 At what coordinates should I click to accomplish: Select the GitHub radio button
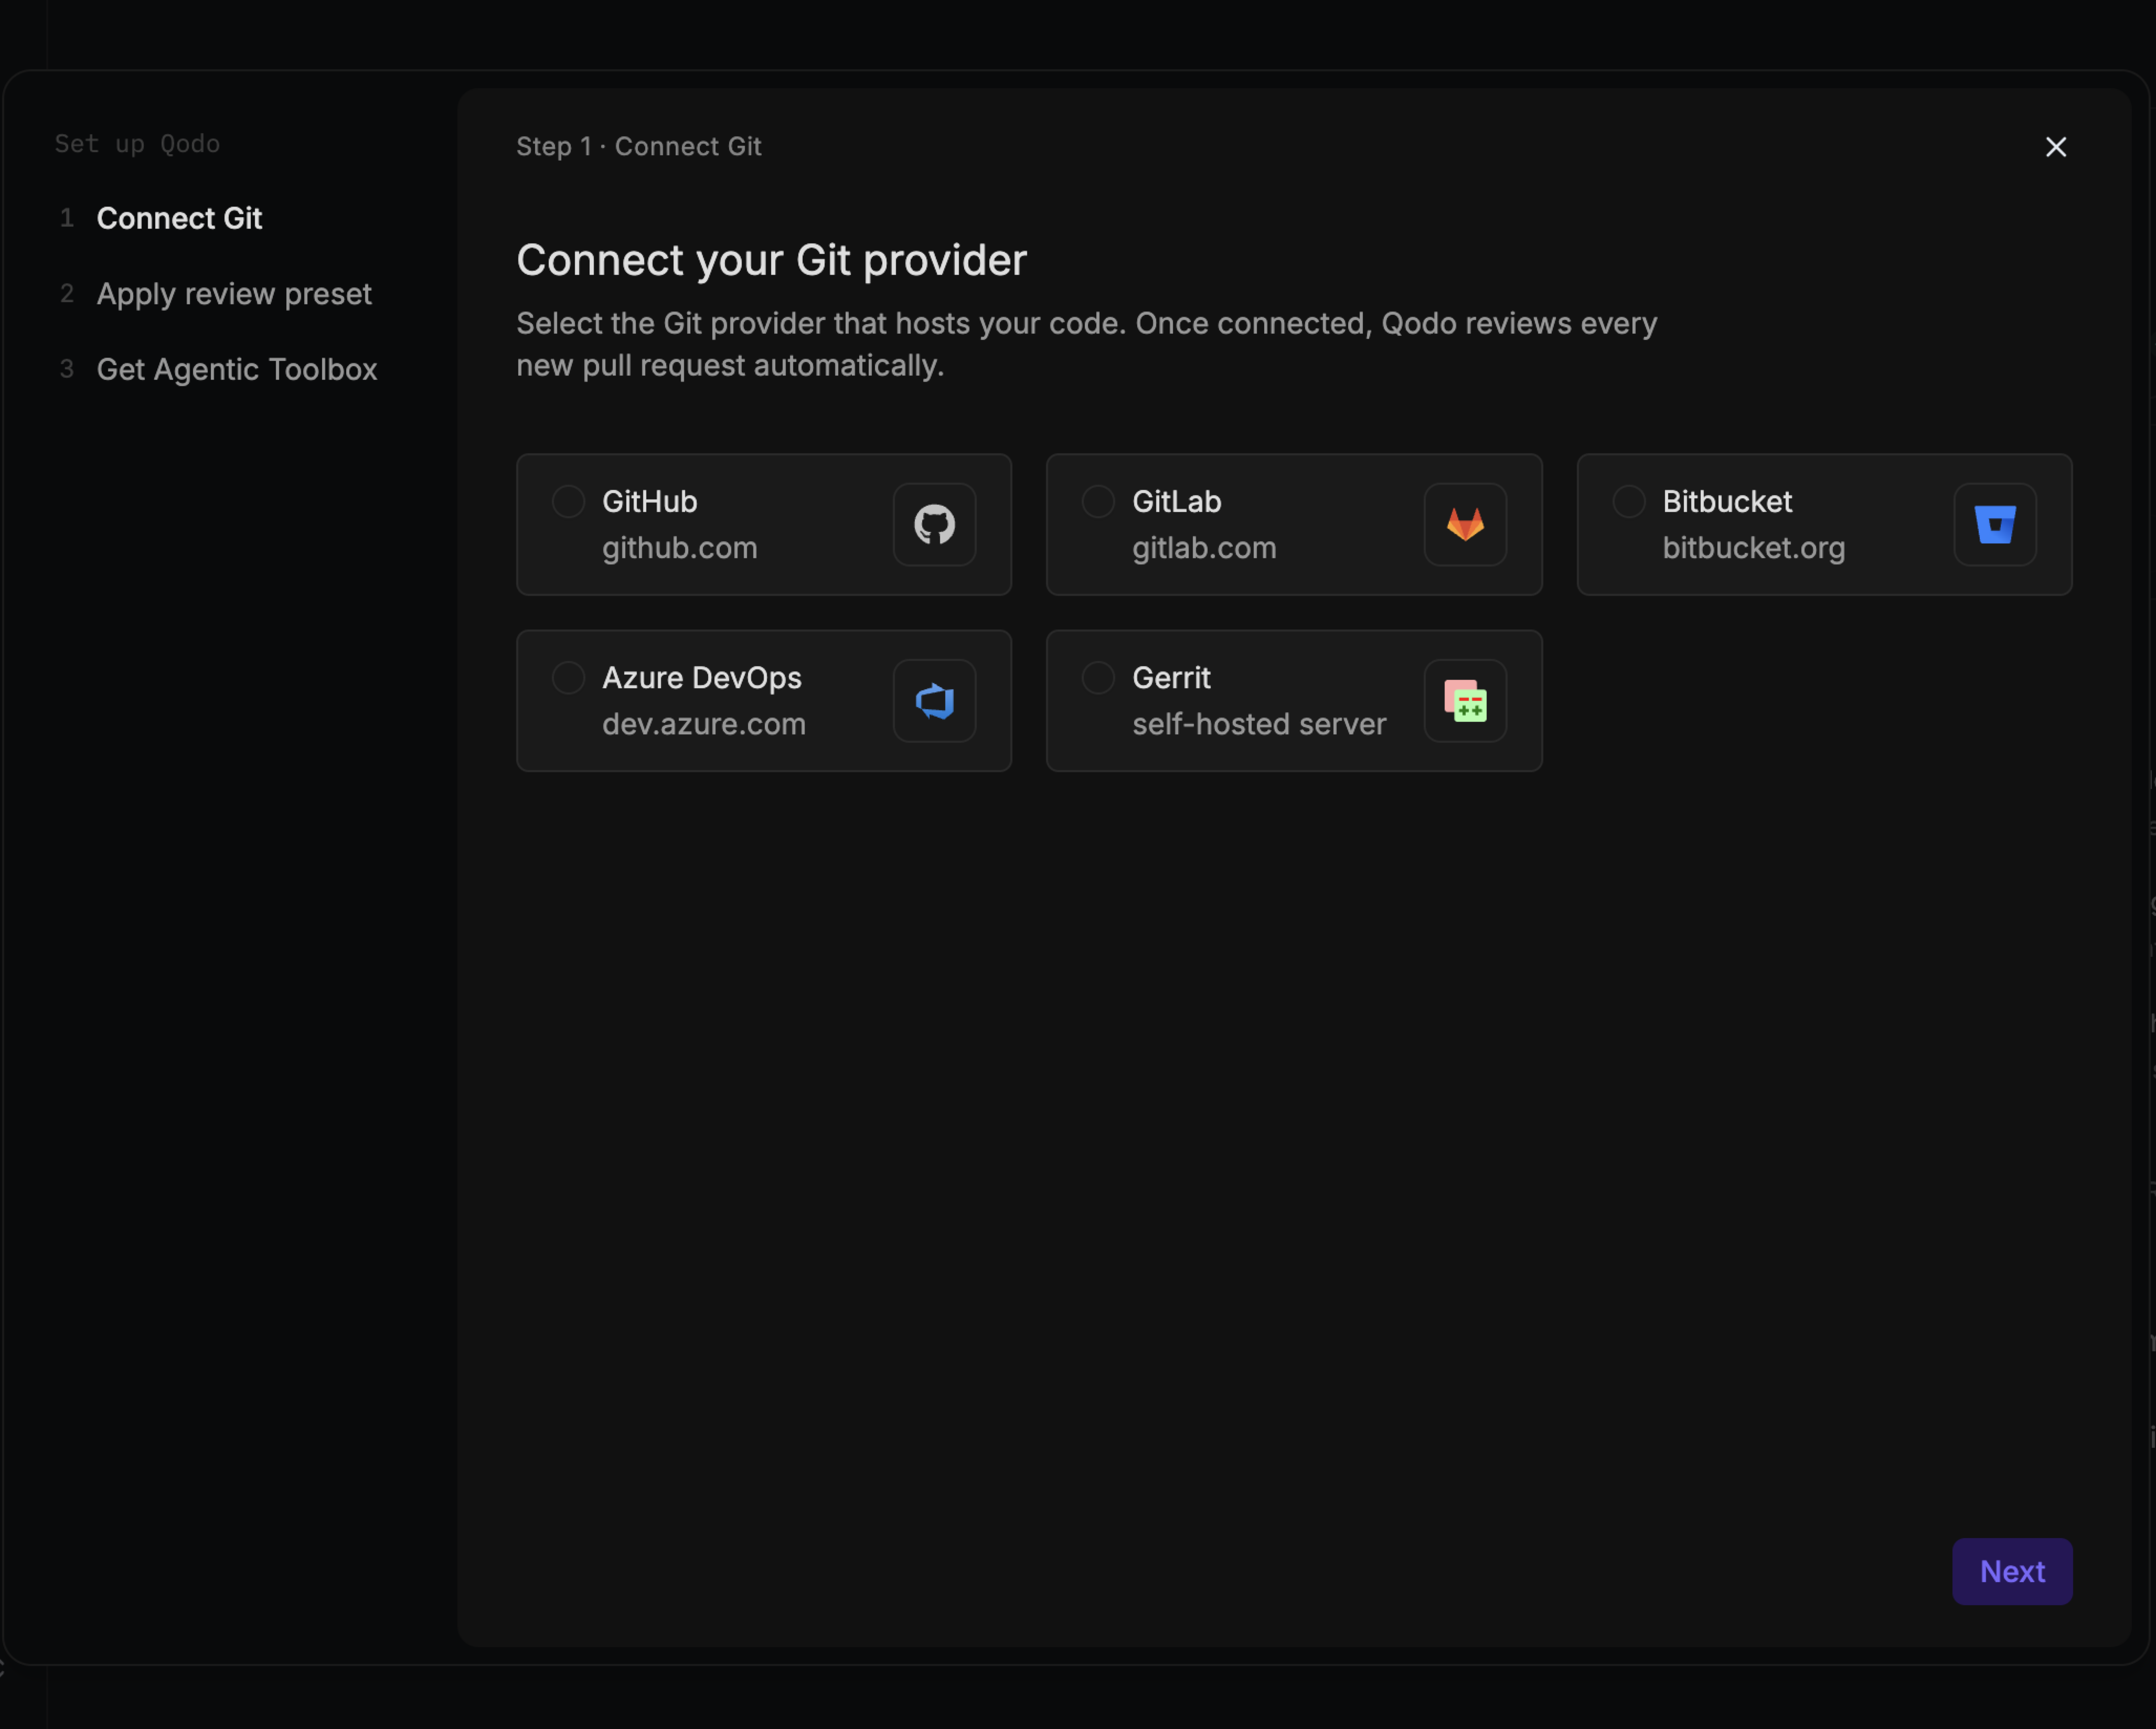point(568,501)
